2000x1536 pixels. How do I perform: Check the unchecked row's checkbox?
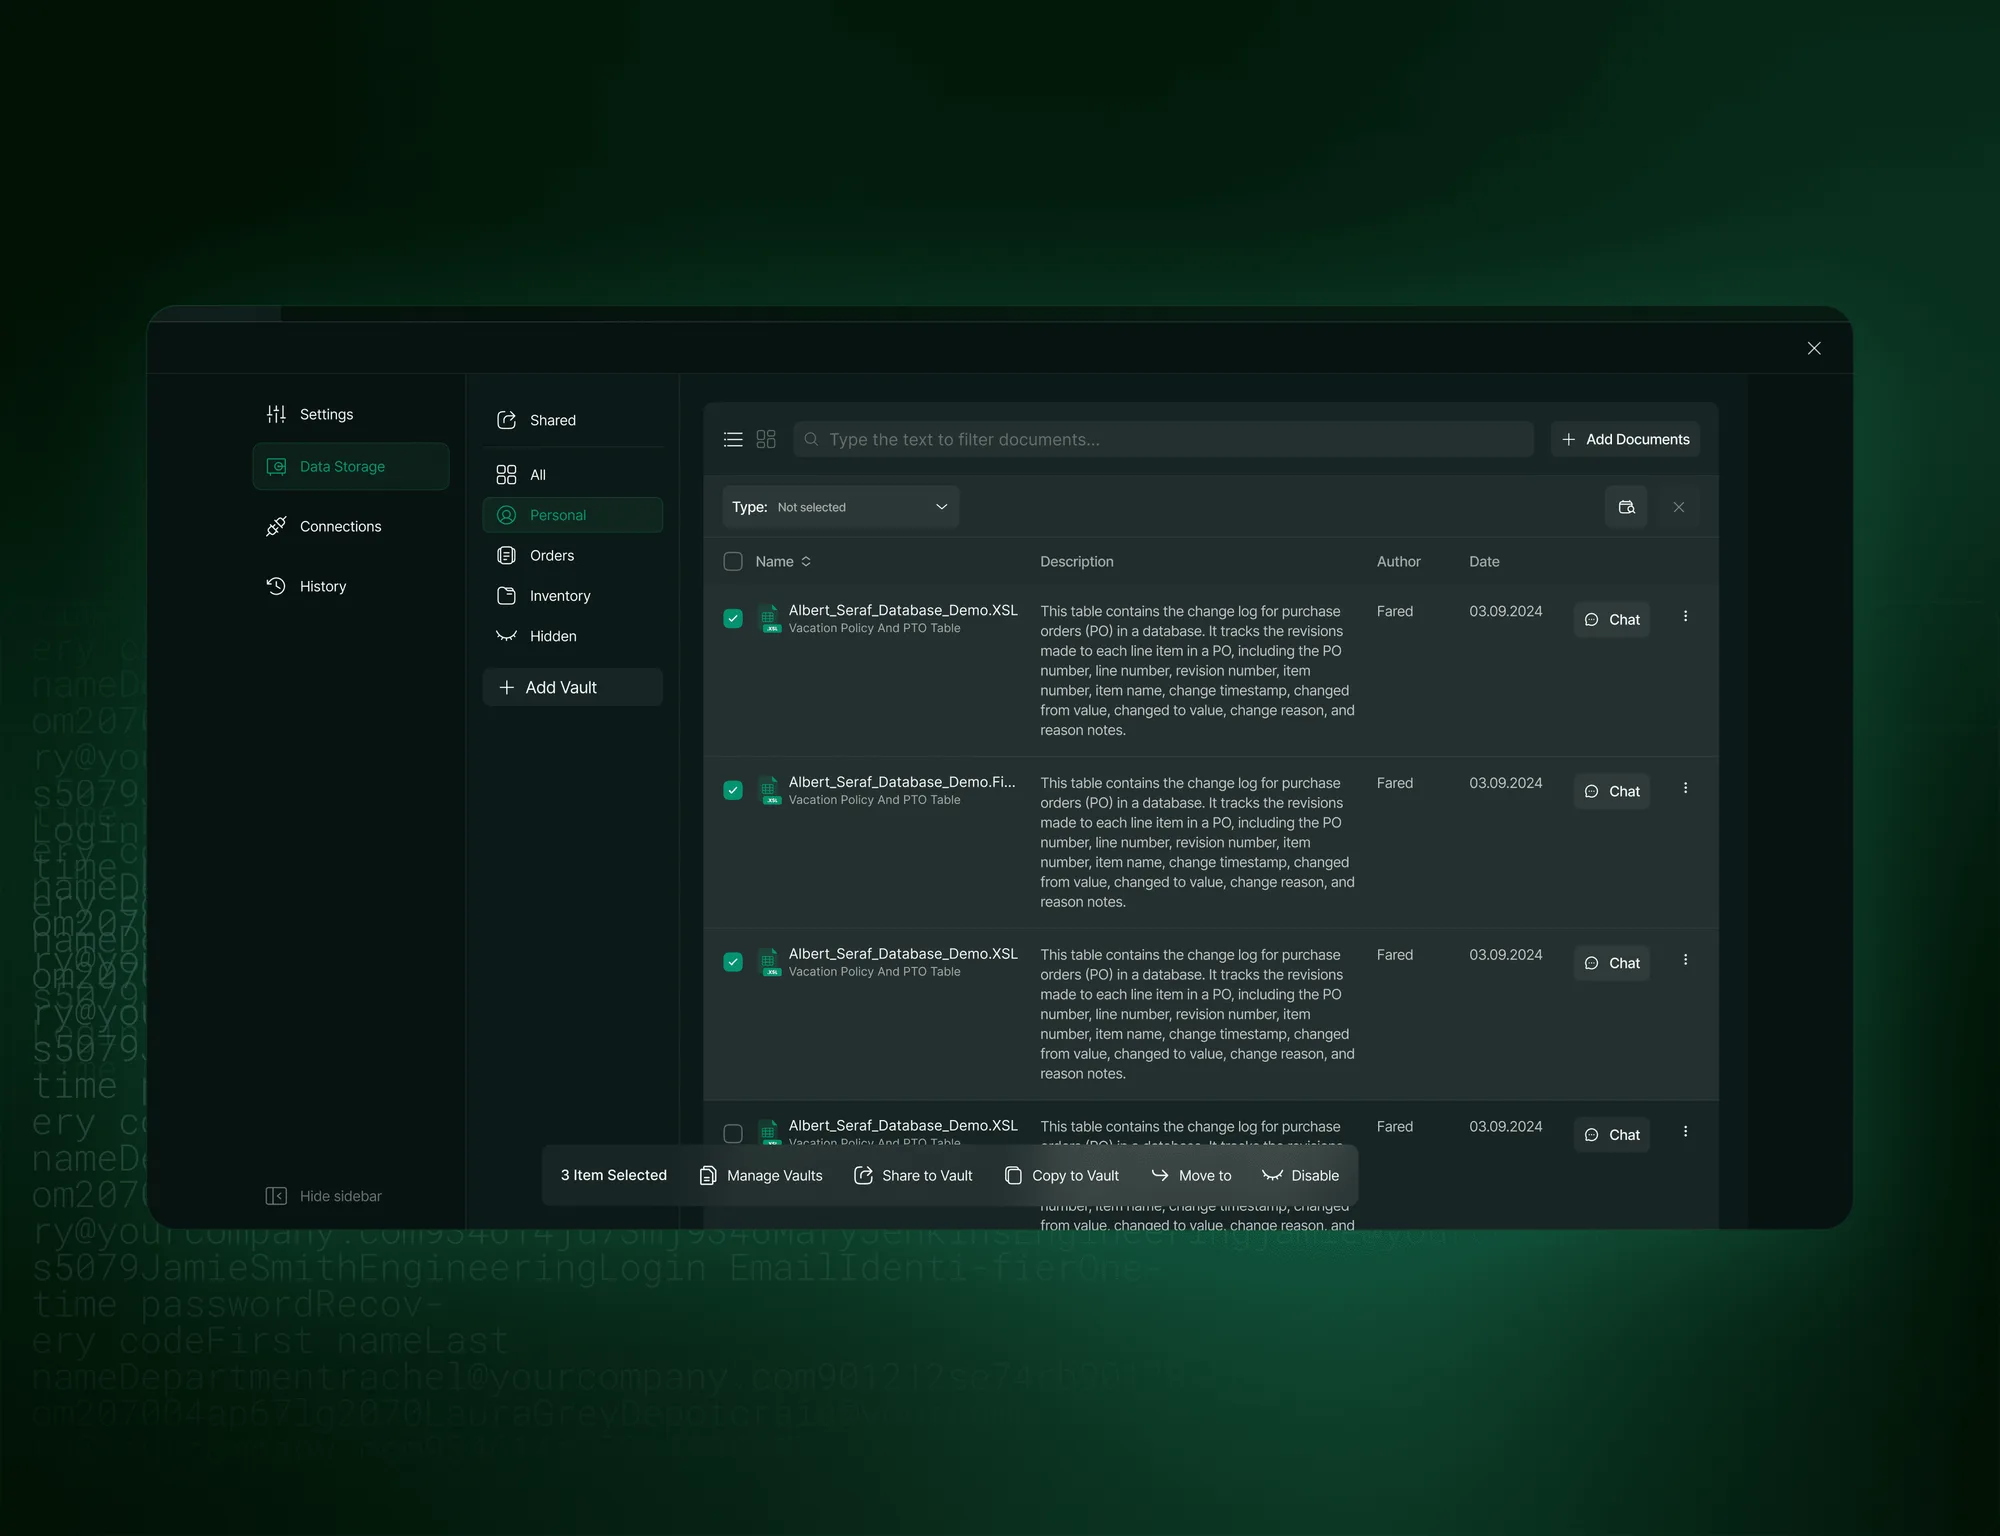733,1133
